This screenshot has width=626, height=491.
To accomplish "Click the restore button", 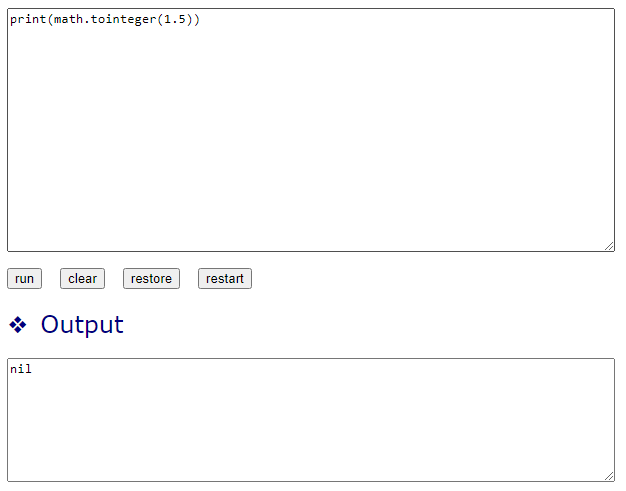I will [151, 279].
